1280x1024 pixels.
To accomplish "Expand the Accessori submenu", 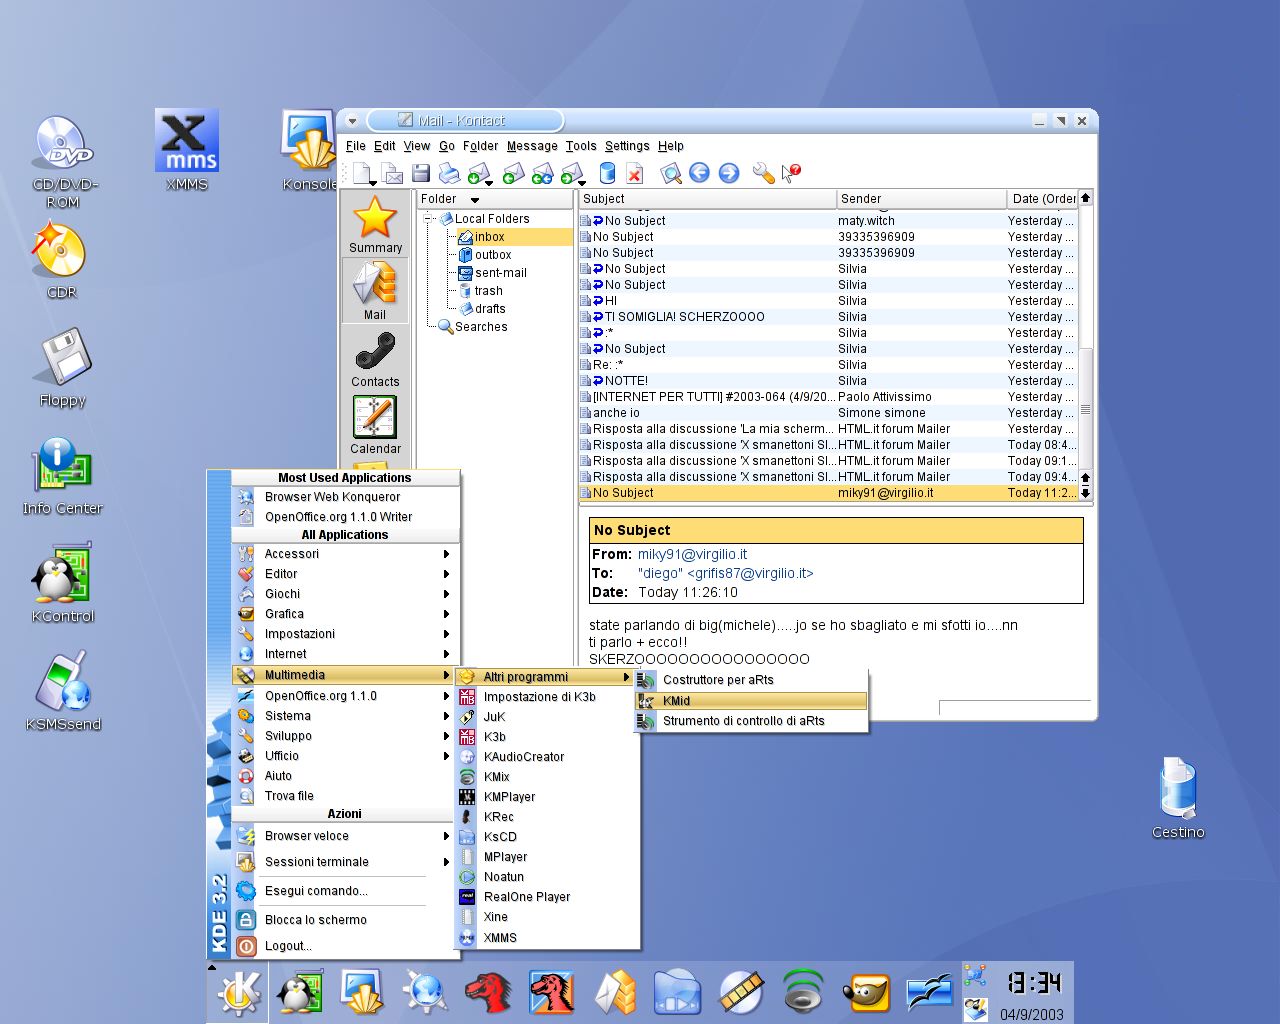I will pyautogui.click(x=346, y=554).
